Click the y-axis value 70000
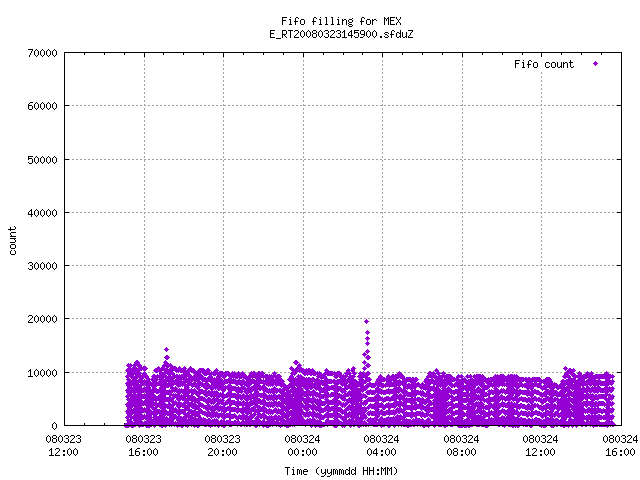 [42, 53]
